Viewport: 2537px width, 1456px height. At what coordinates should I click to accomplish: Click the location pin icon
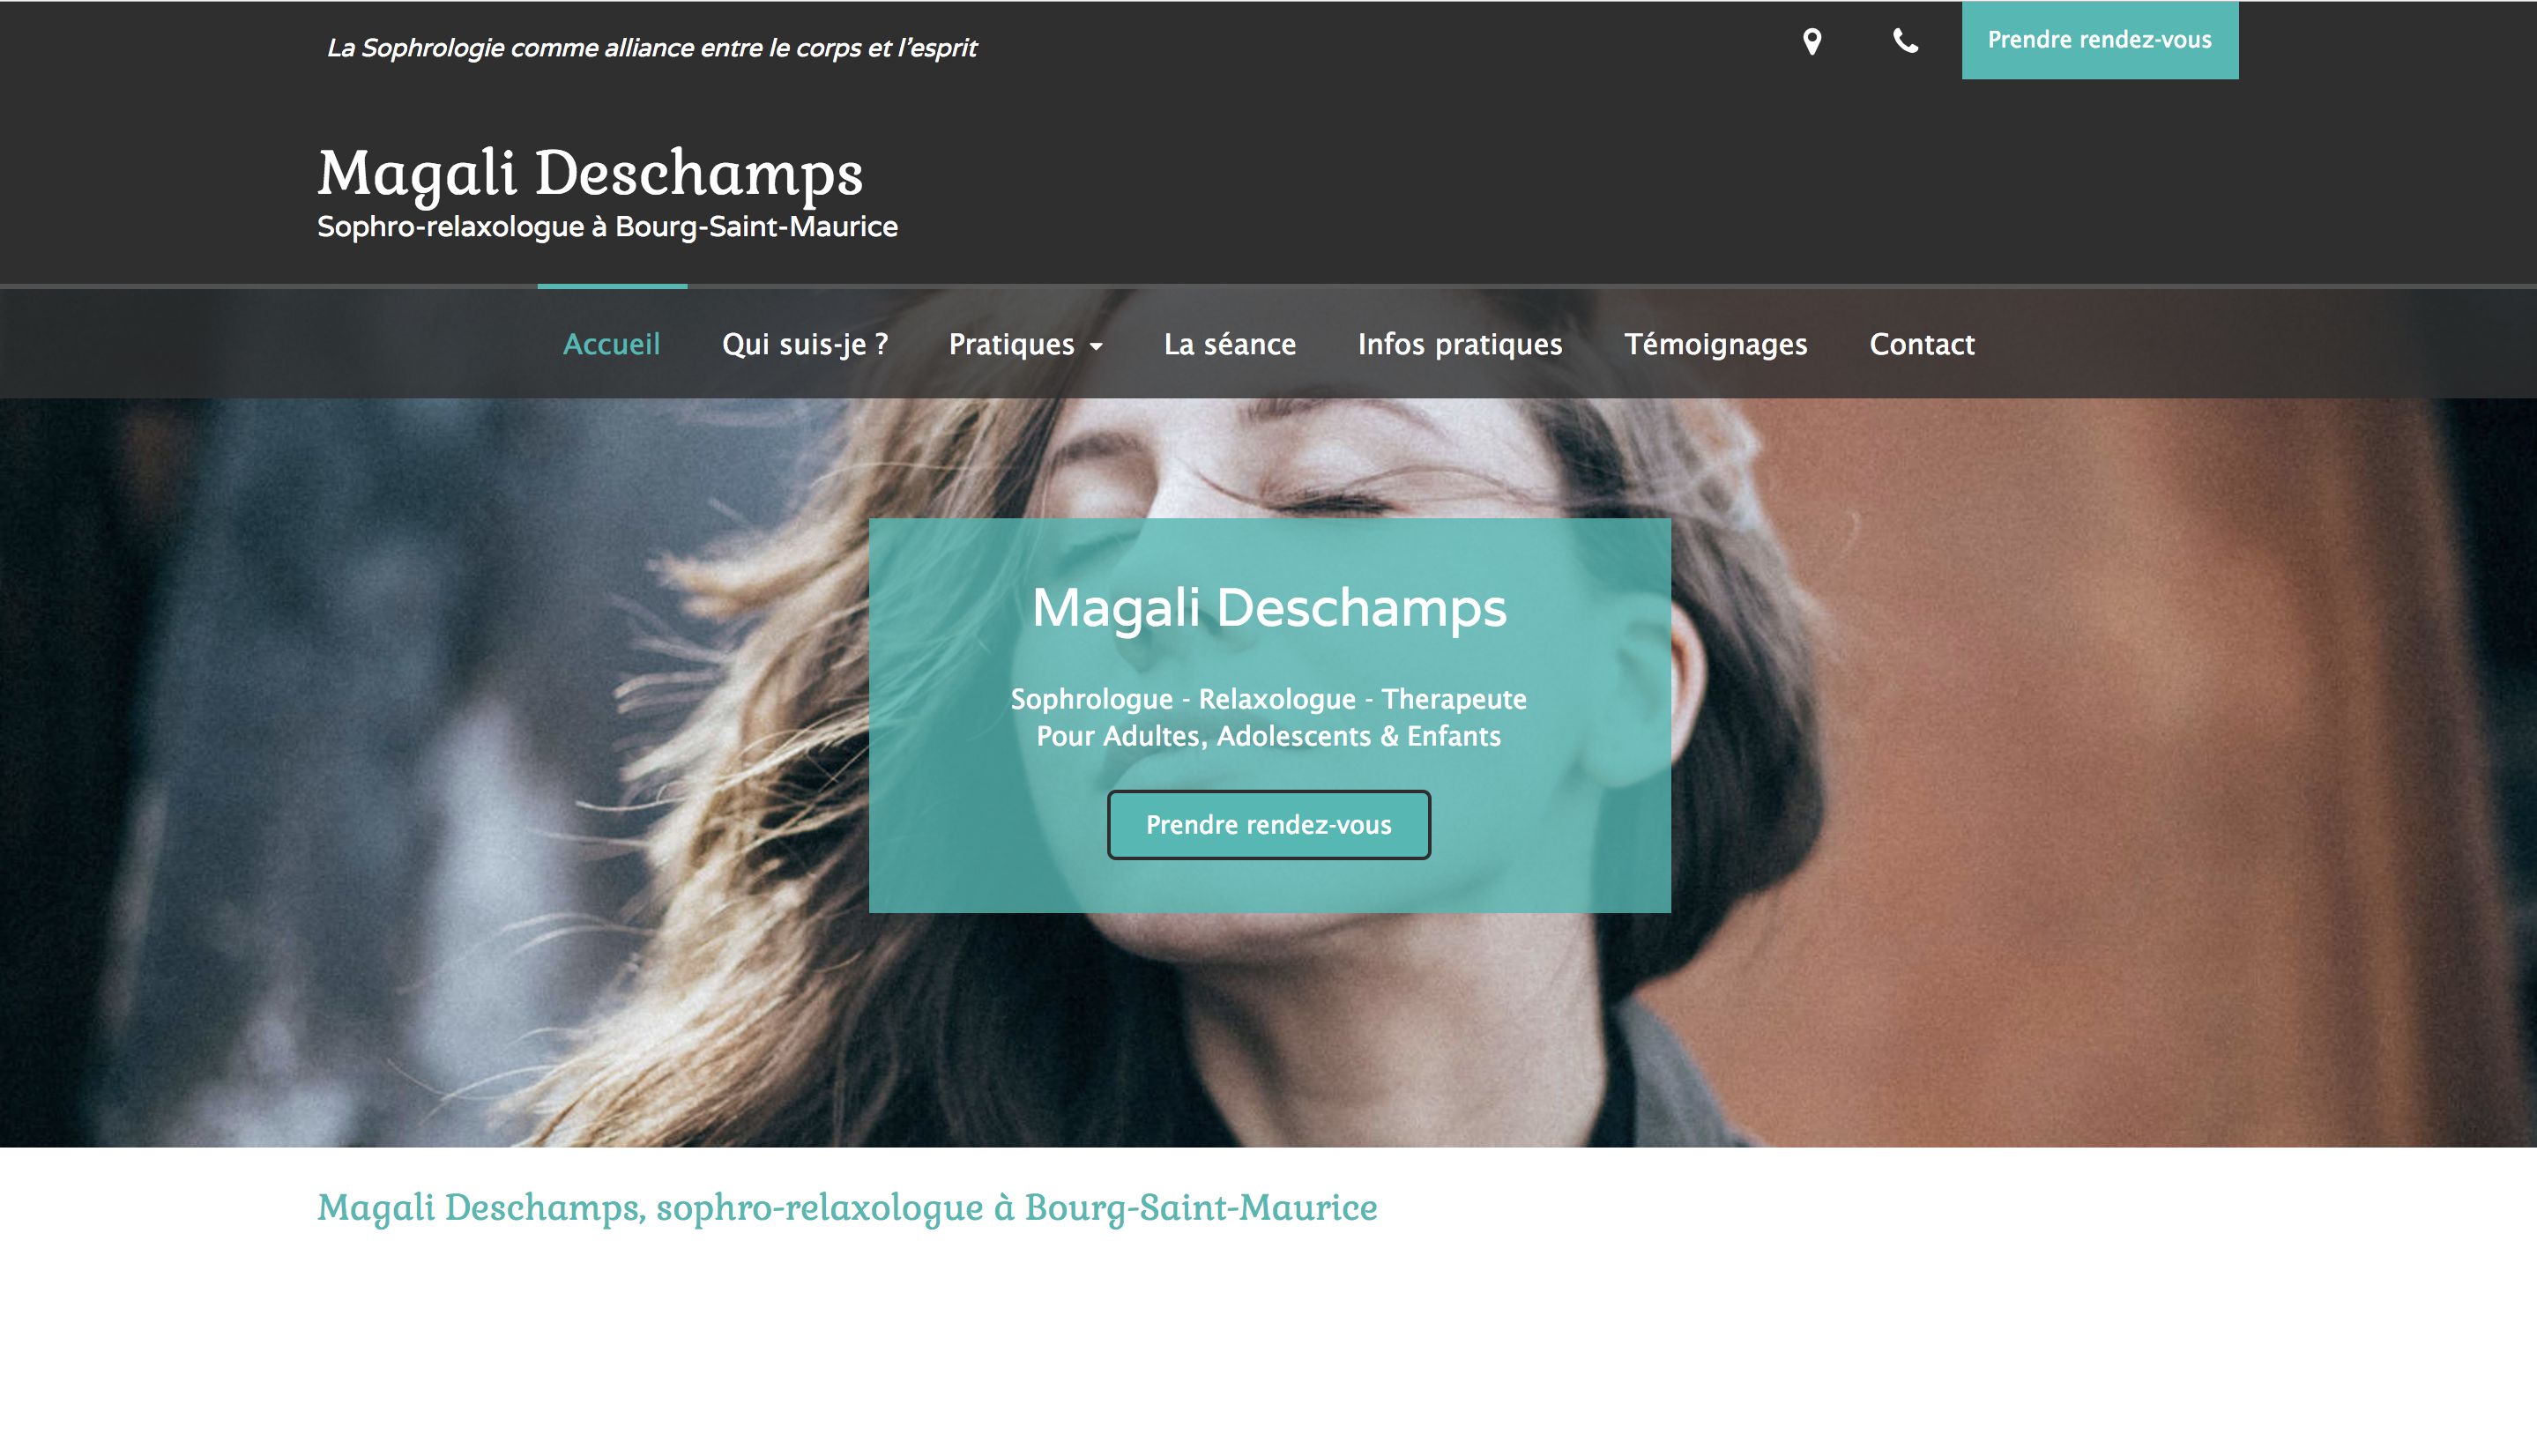(1811, 41)
